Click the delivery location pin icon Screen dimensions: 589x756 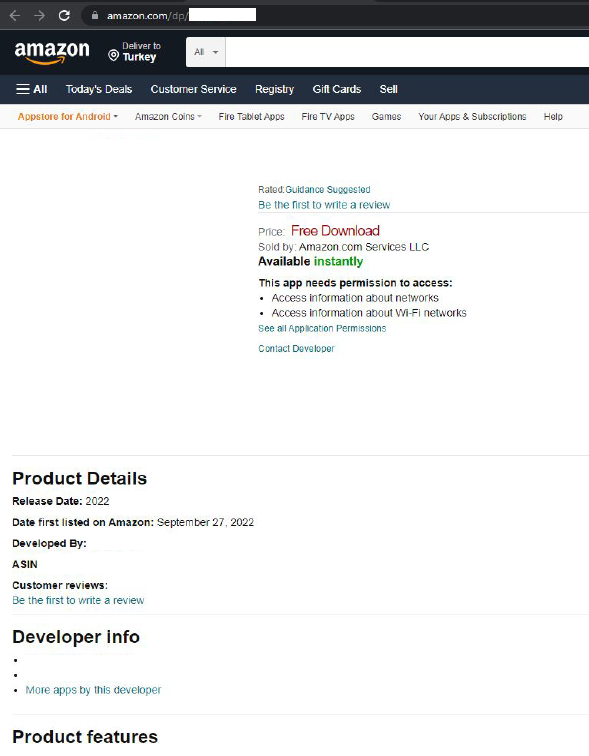[x=113, y=55]
